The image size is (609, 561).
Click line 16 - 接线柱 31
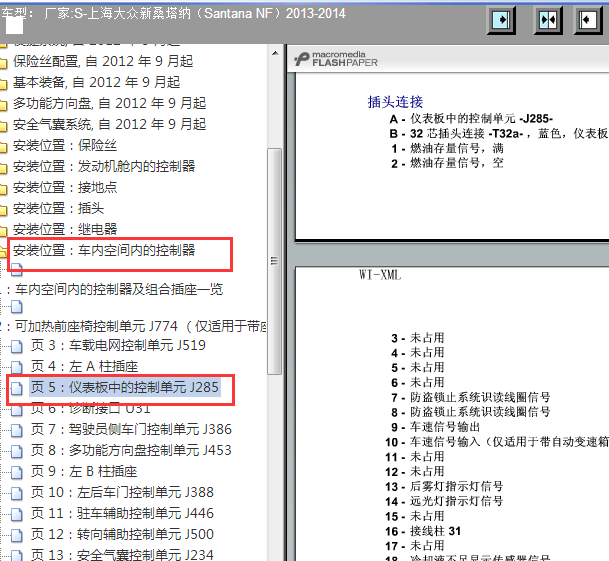423,531
